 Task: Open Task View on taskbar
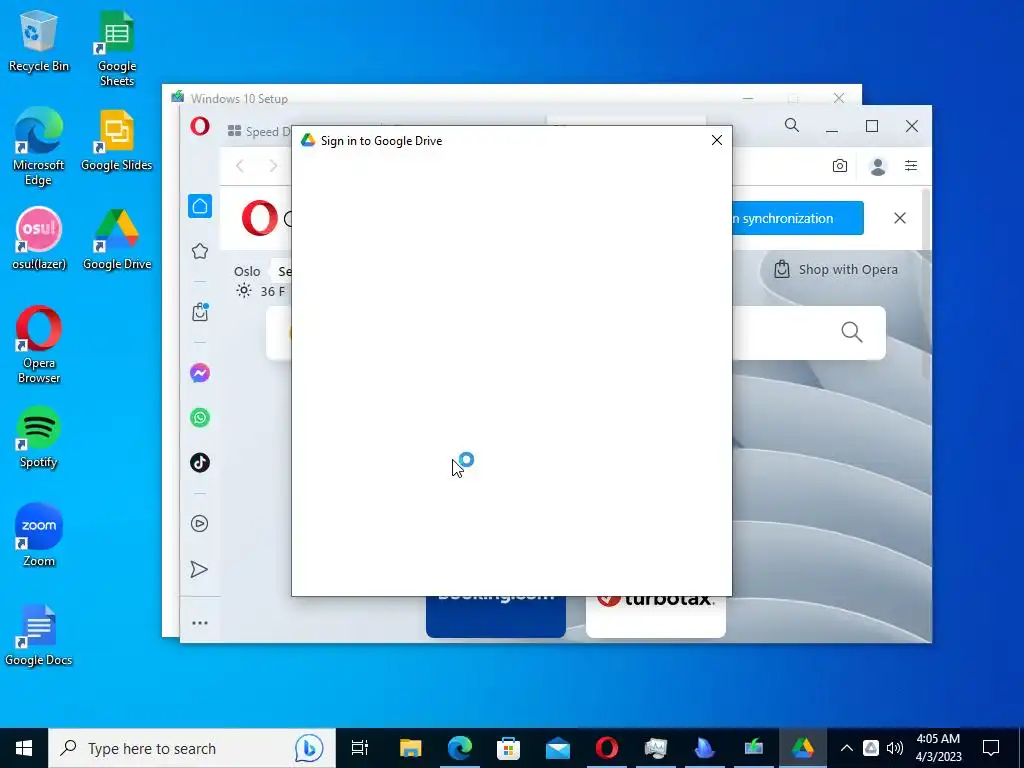click(x=360, y=748)
